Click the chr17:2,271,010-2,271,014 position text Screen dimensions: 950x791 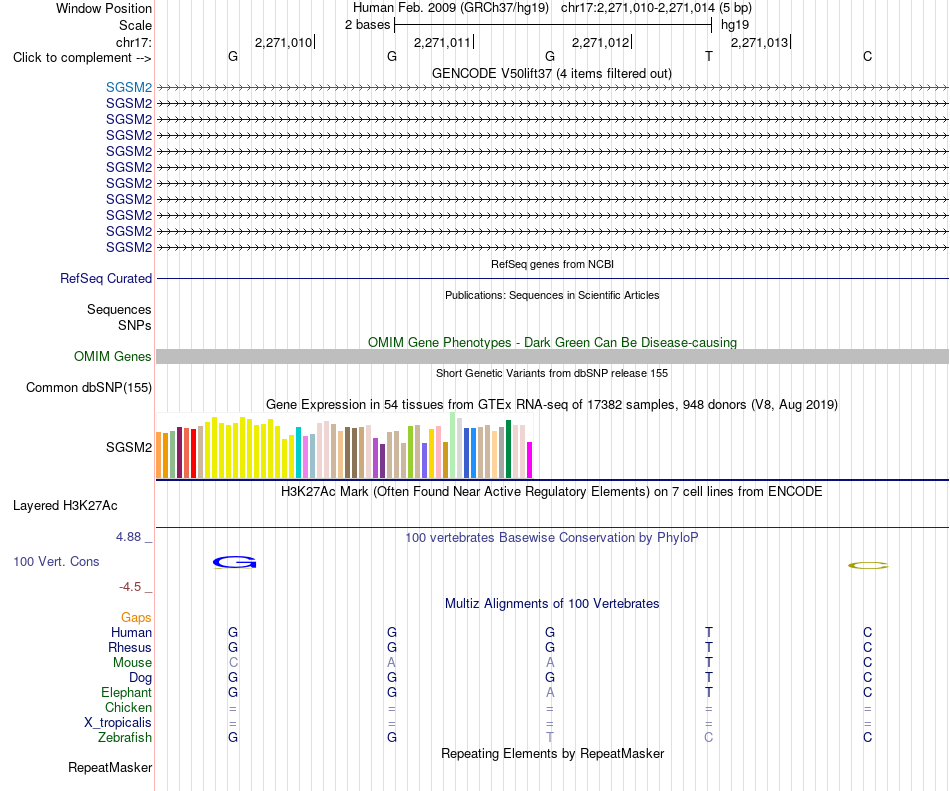pos(639,8)
